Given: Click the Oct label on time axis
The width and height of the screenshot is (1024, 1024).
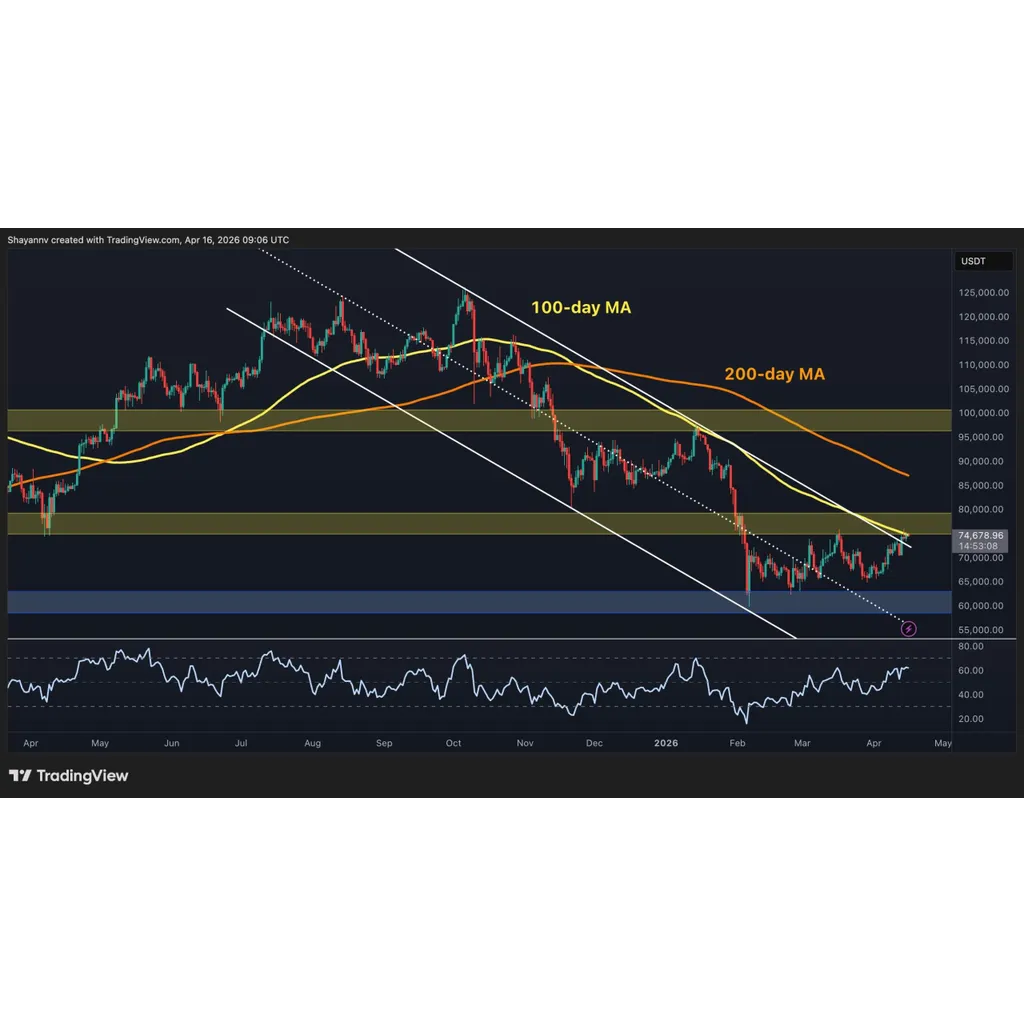Looking at the screenshot, I should pyautogui.click(x=453, y=743).
